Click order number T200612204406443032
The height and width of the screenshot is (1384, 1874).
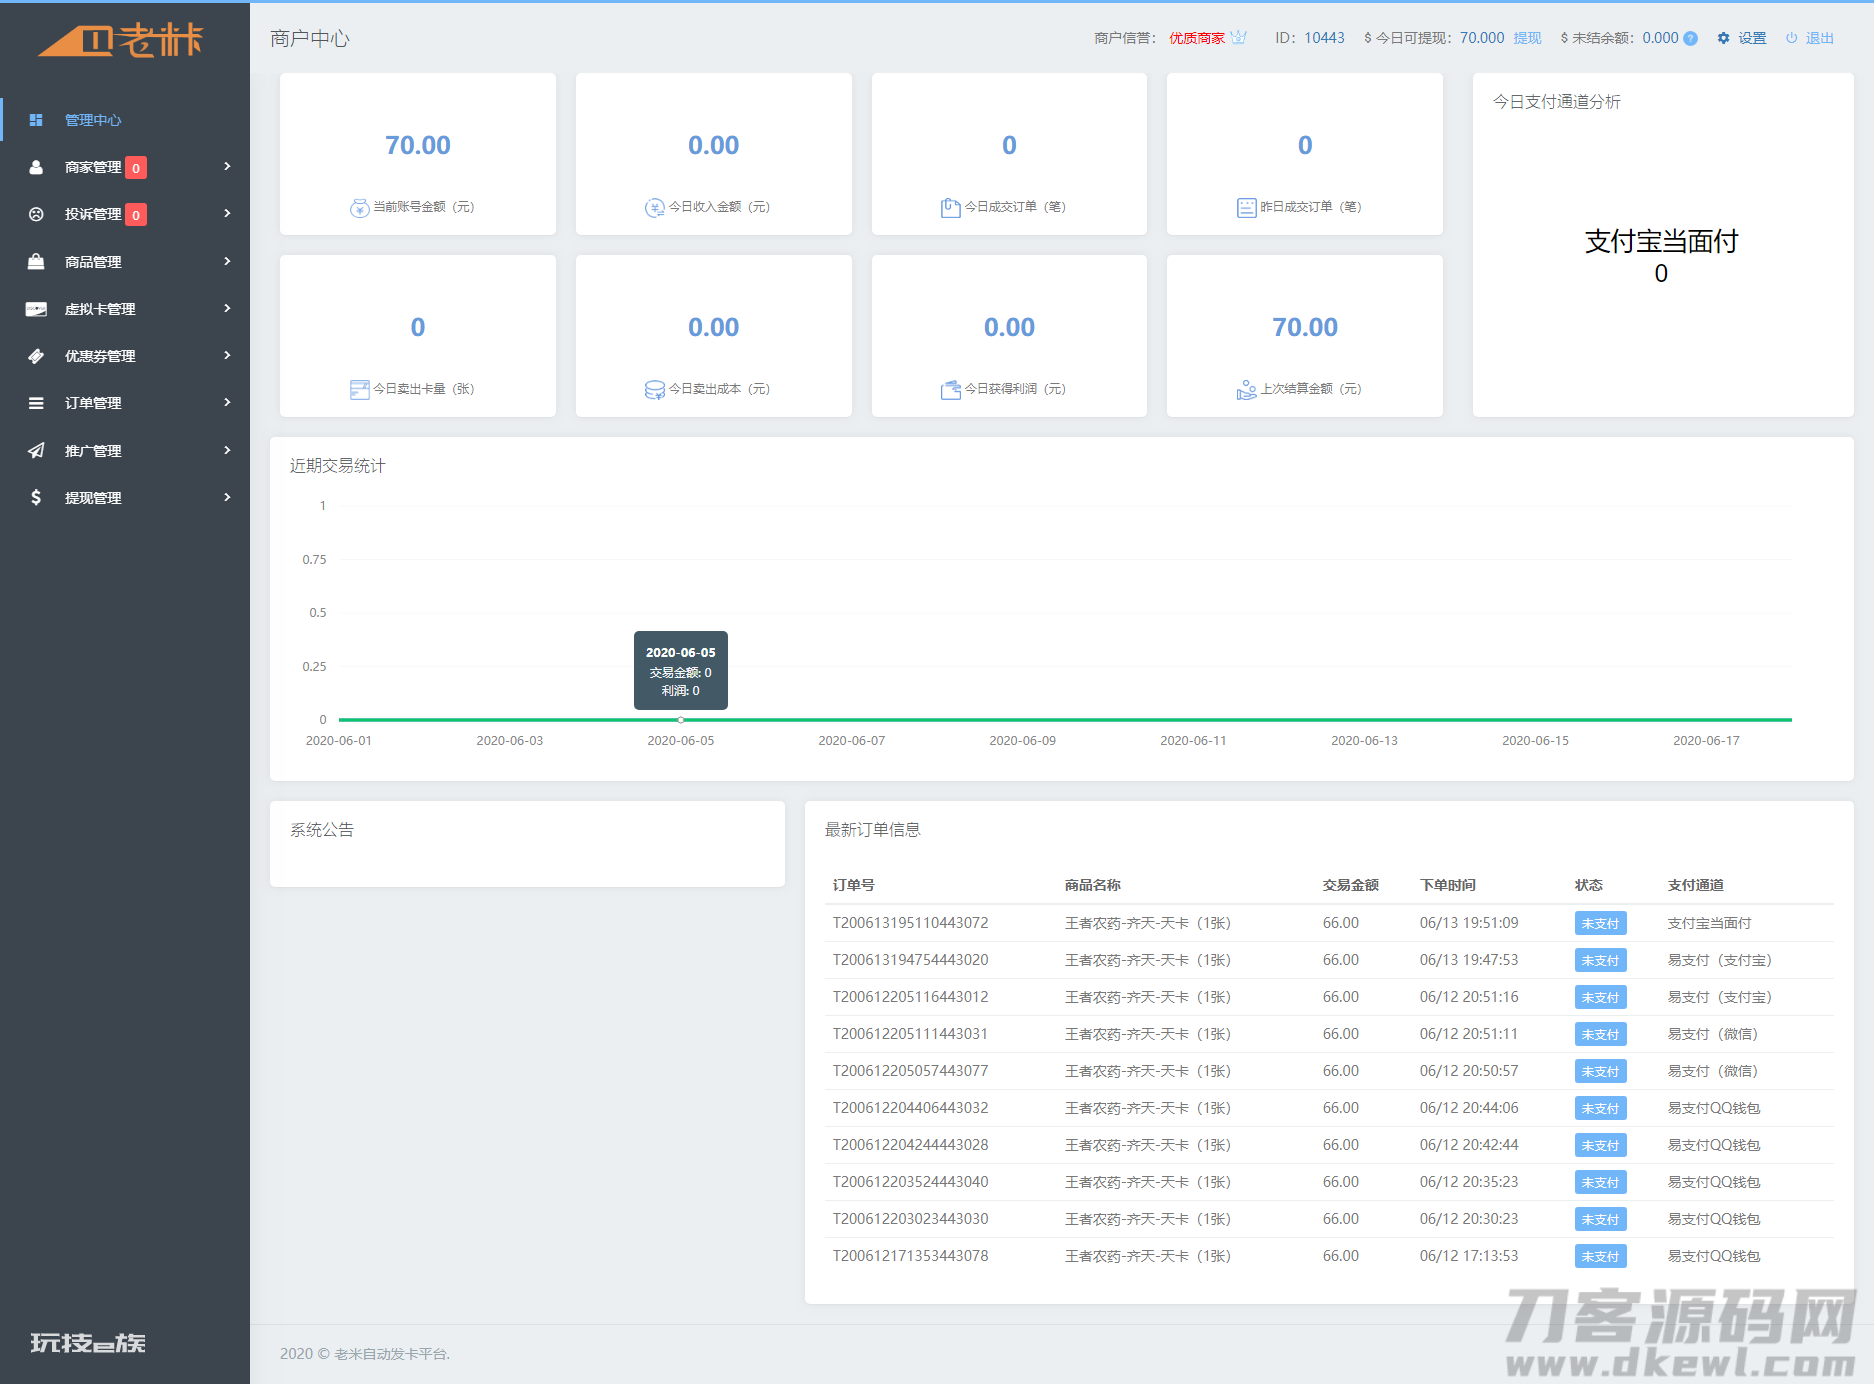coord(910,1108)
